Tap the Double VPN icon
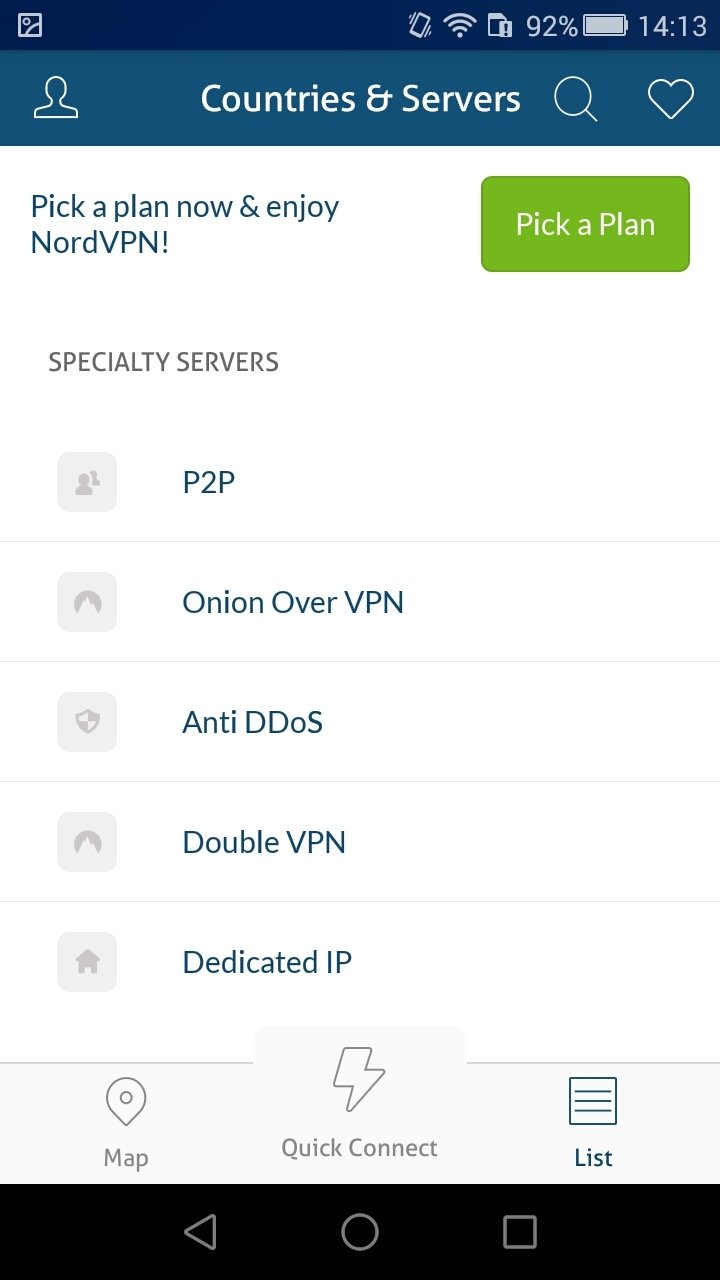 87,842
